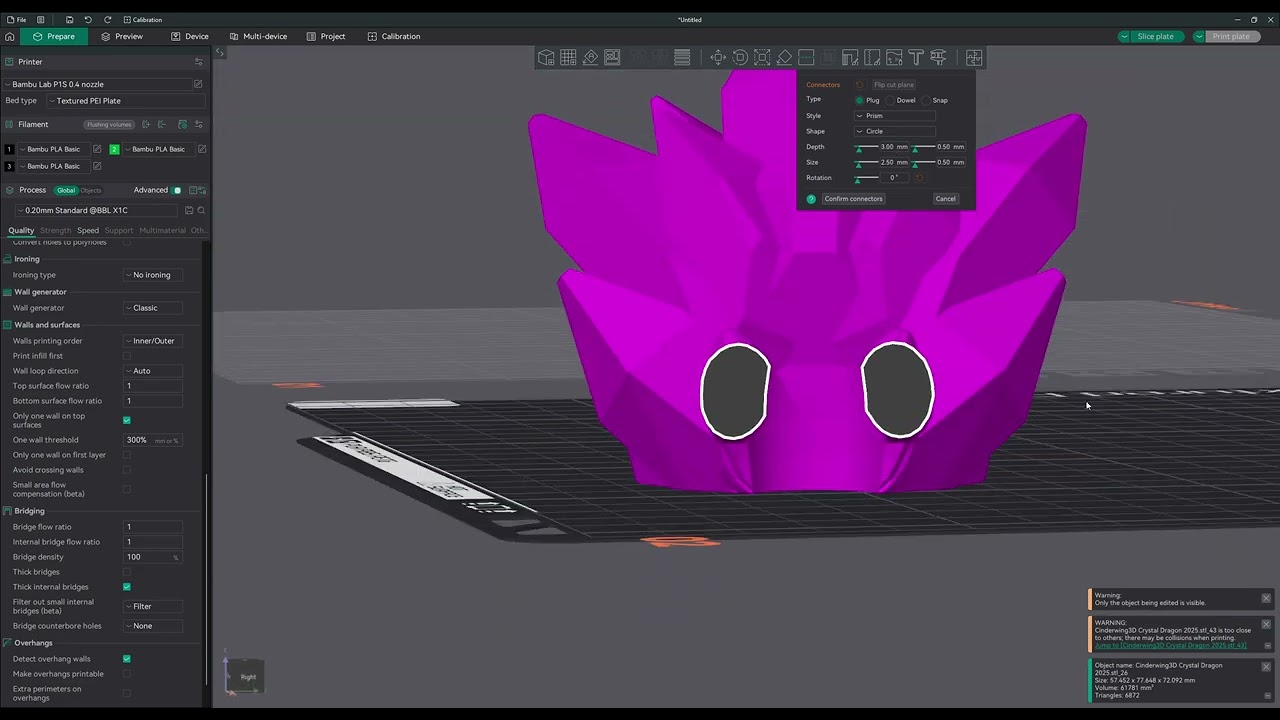Click the Add model cube icon

click(x=546, y=57)
